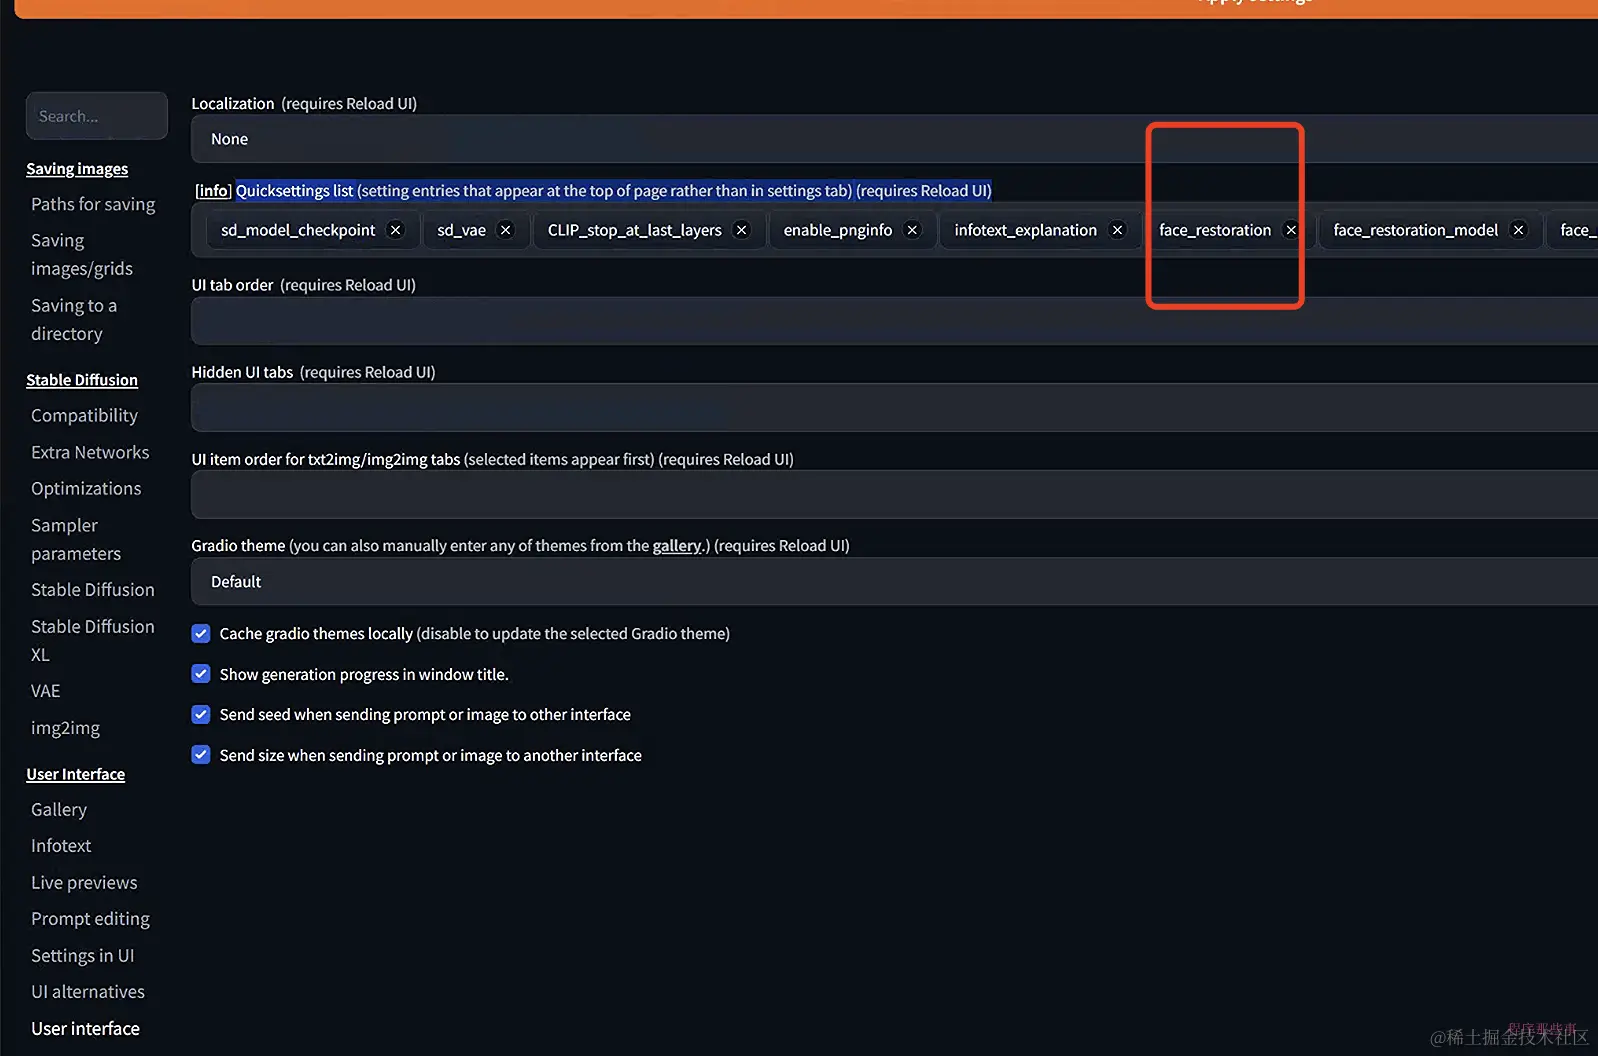Open Stable Diffusion XL settings page
The height and width of the screenshot is (1056, 1598).
coord(93,640)
